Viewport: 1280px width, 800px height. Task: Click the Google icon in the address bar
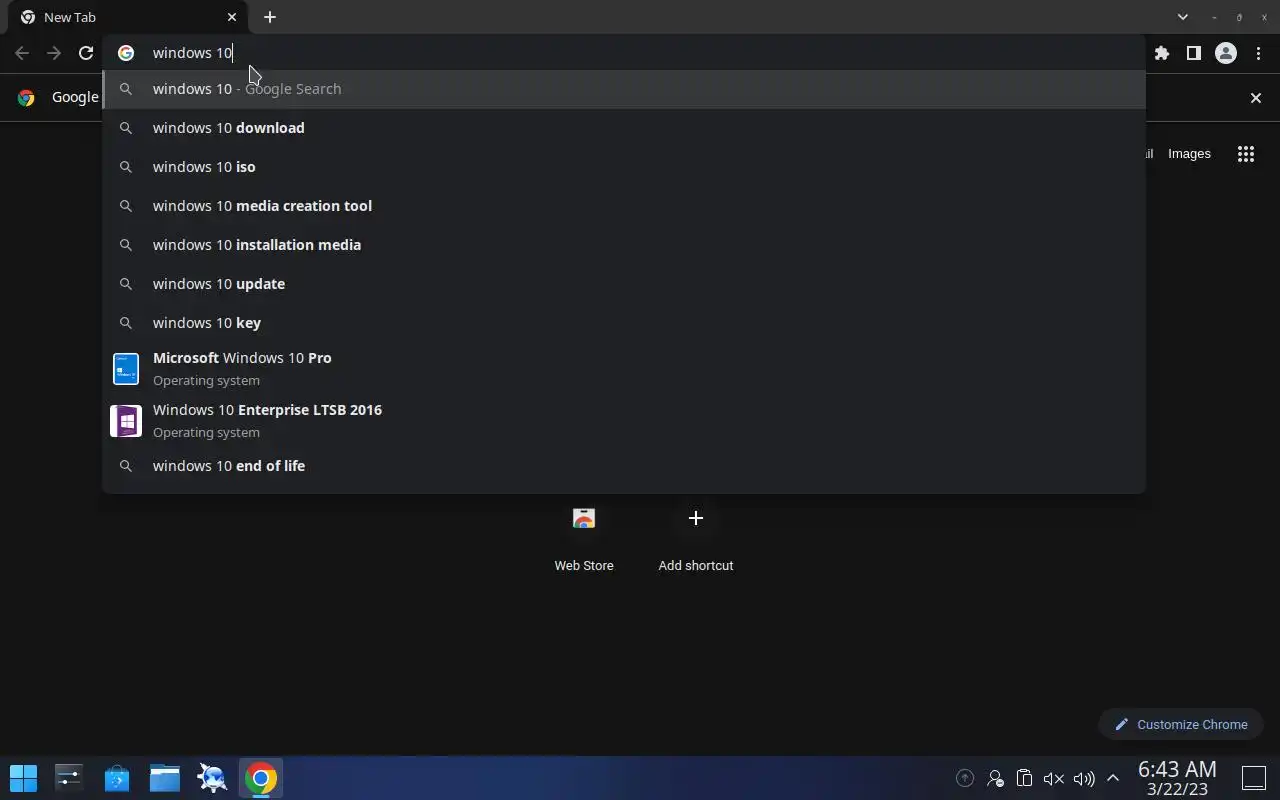pyautogui.click(x=126, y=53)
